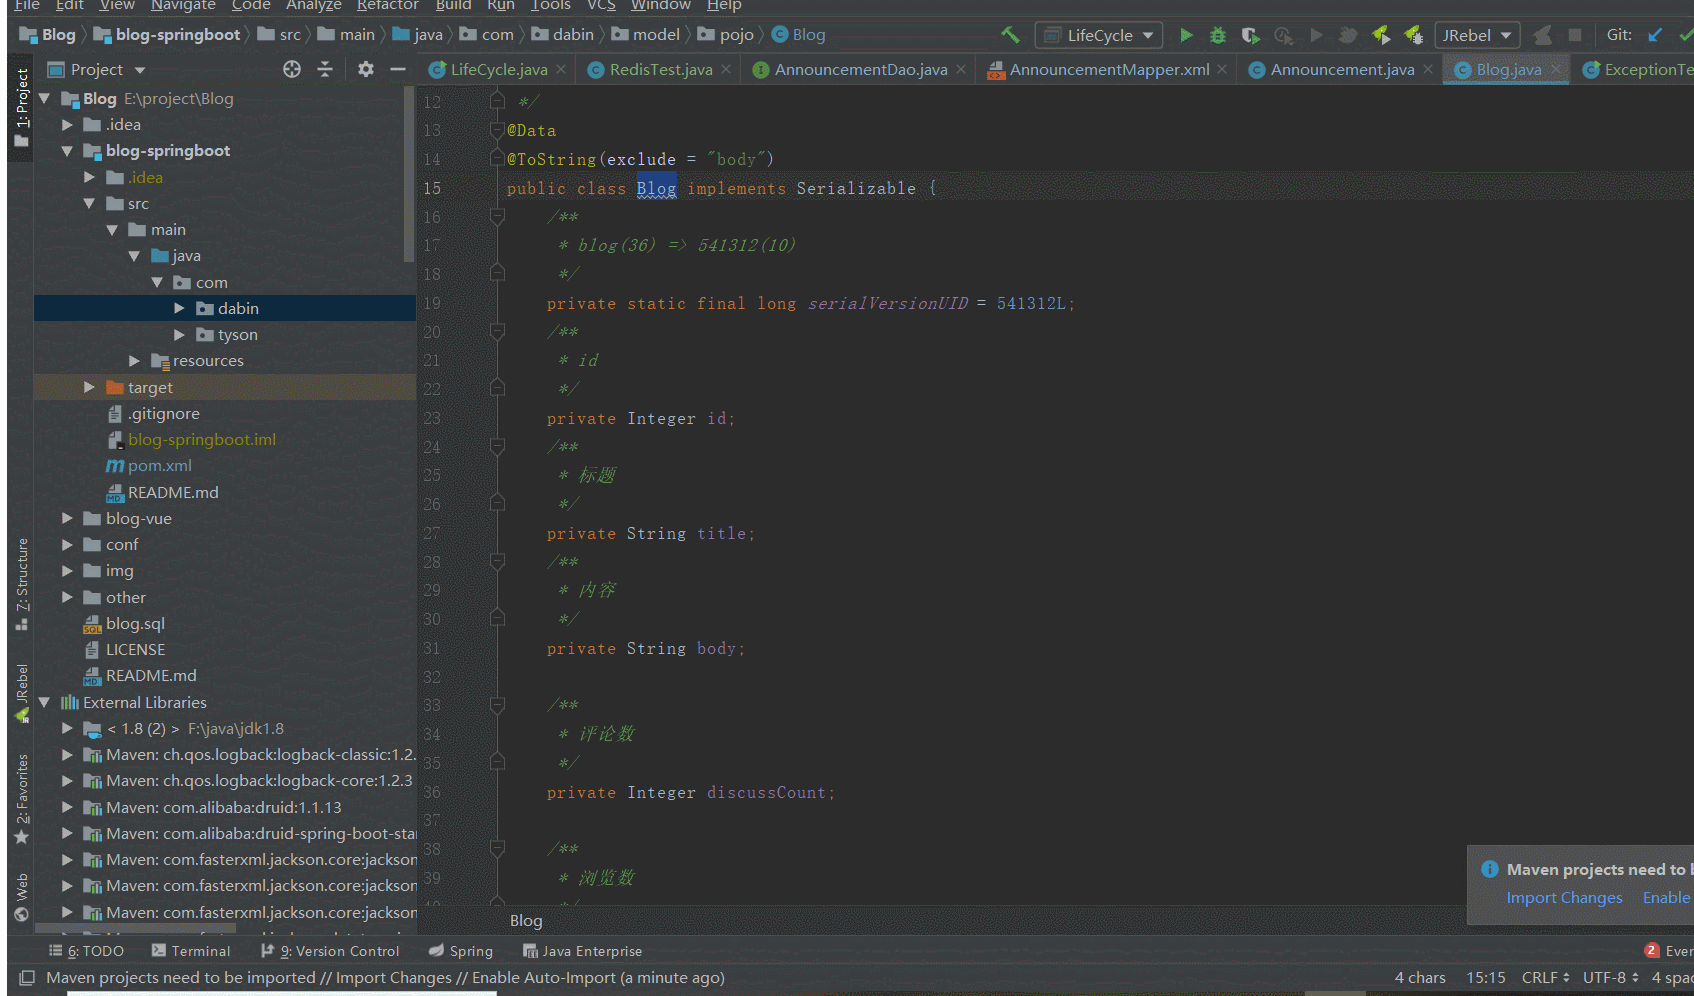Click the locate/scroll-from-source target icon

(x=292, y=69)
